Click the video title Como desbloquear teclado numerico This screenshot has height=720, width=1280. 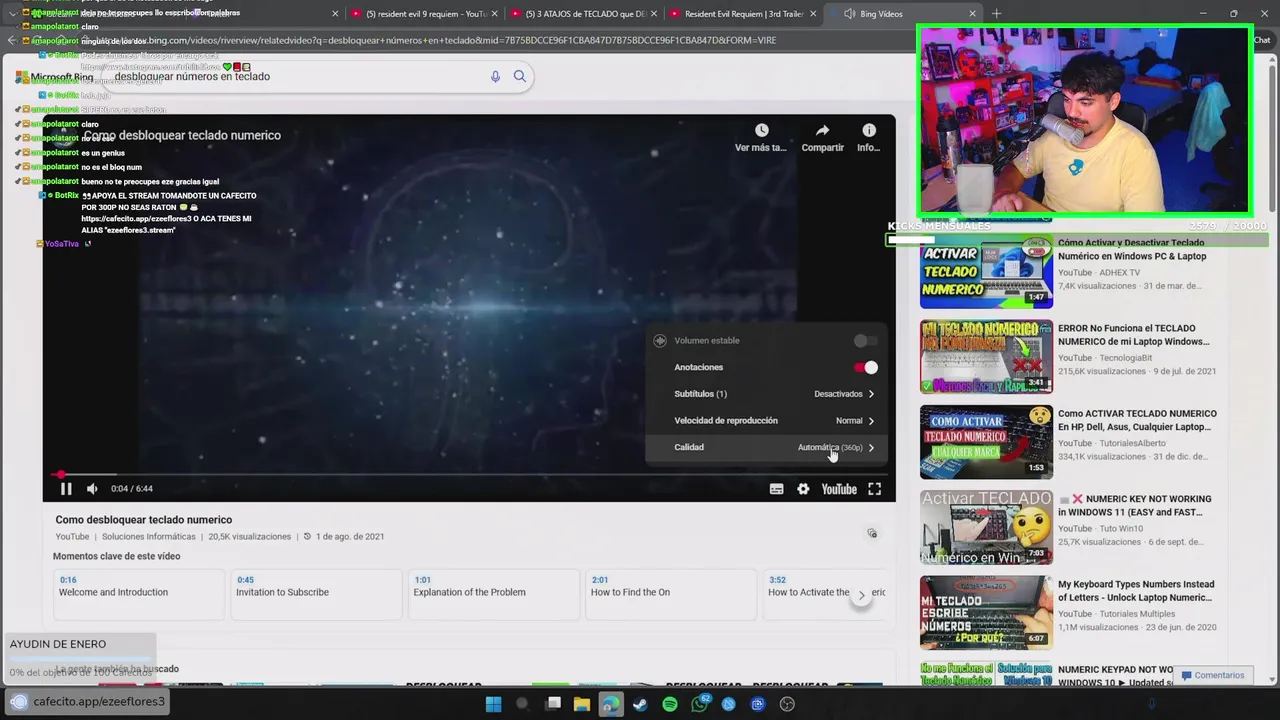point(144,520)
